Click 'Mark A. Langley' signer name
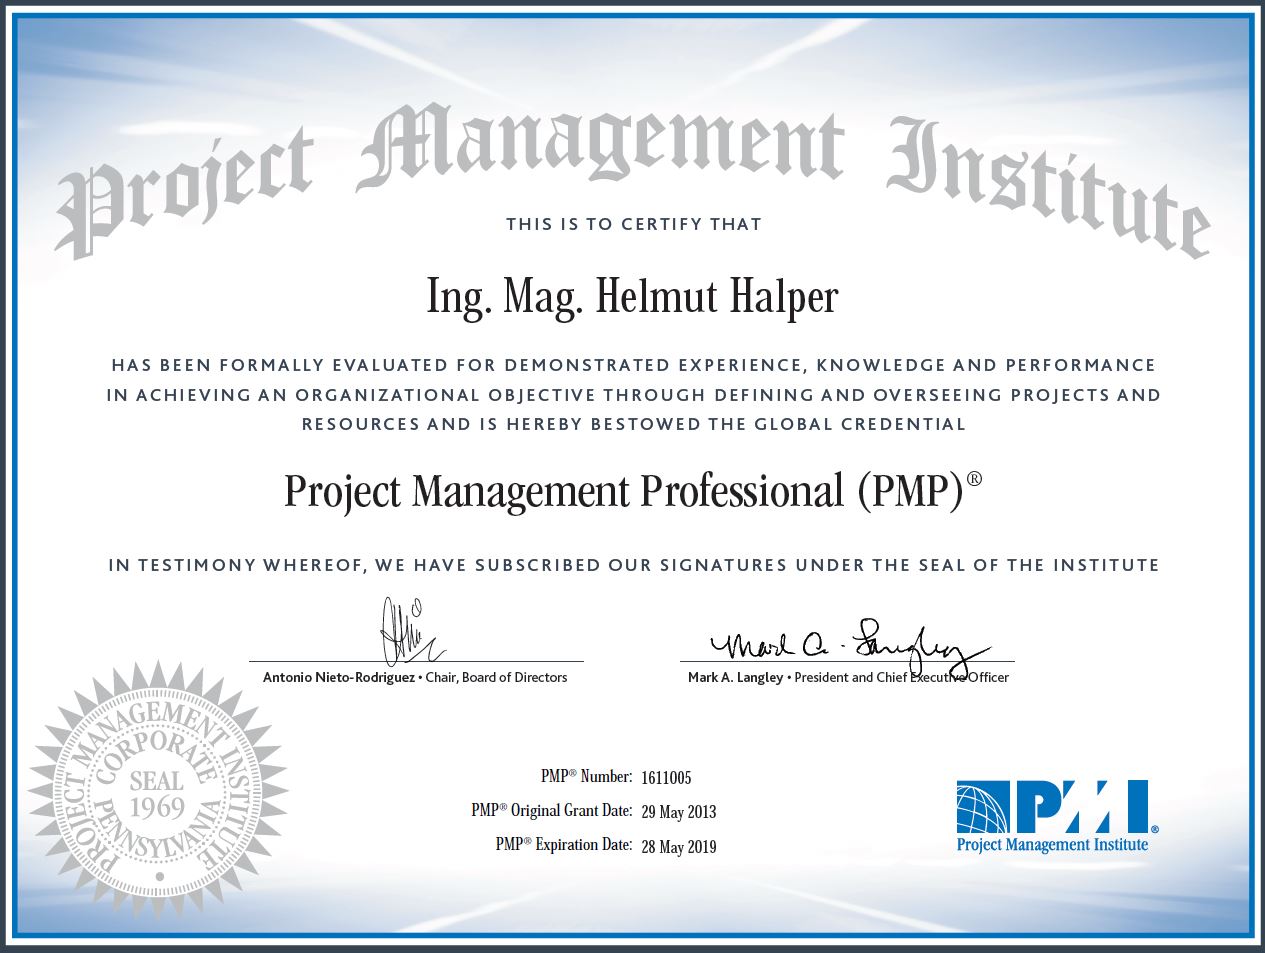 [735, 677]
